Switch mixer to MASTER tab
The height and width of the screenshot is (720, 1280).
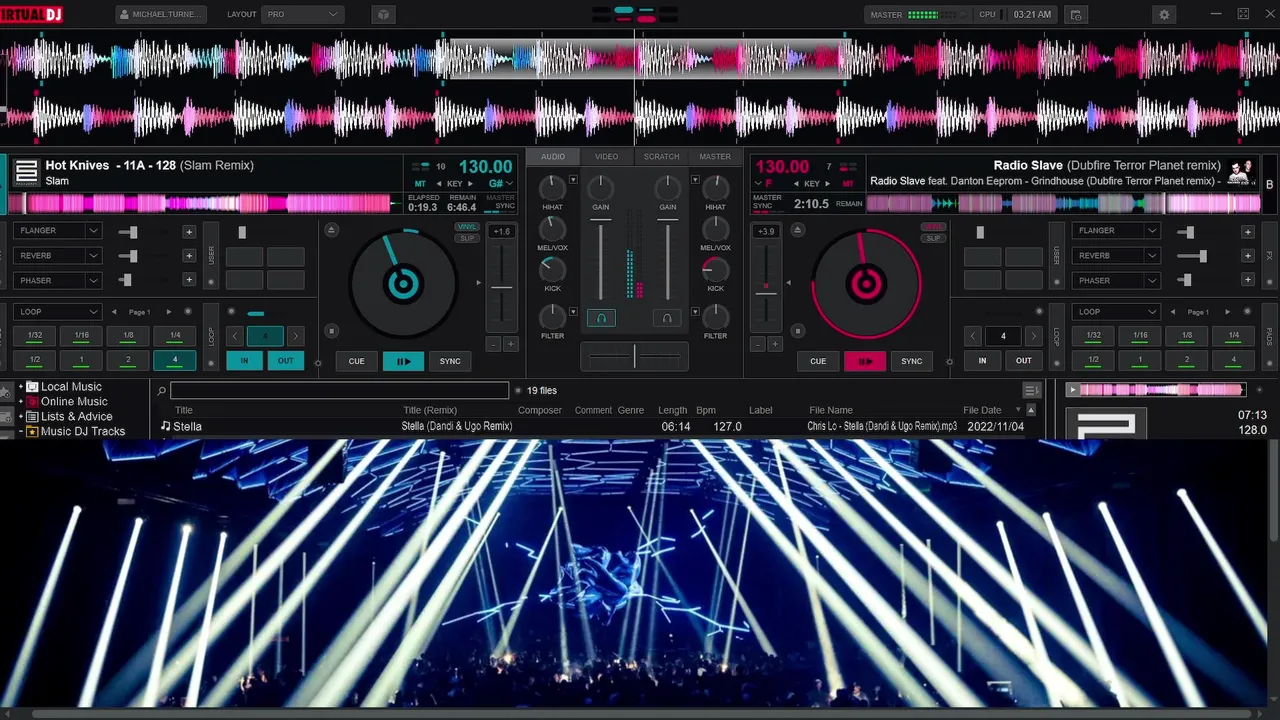tap(714, 157)
